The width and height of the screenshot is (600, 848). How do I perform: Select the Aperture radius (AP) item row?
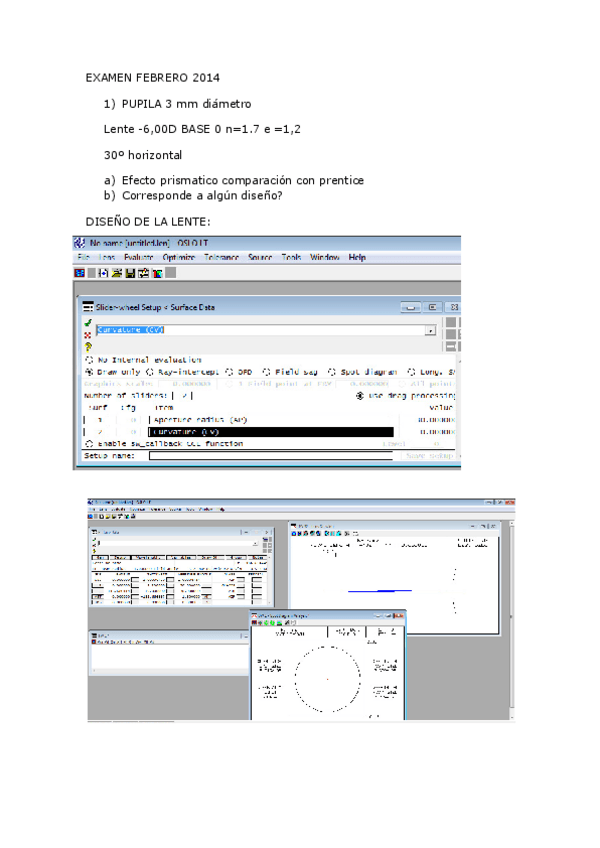pyautogui.click(x=273, y=420)
